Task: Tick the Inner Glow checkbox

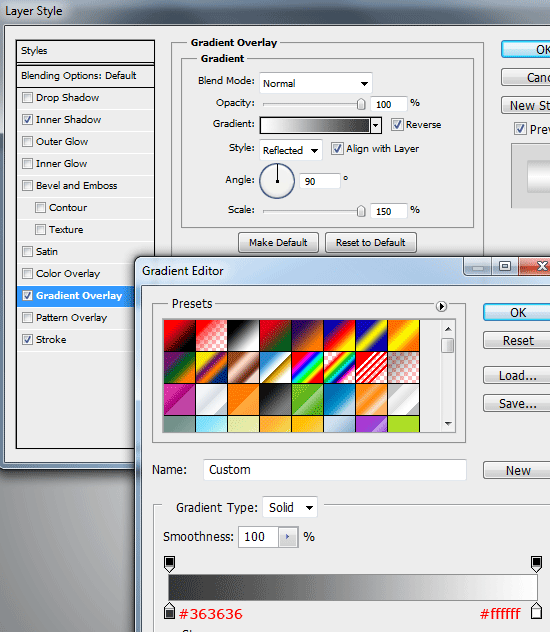Action: [27, 164]
